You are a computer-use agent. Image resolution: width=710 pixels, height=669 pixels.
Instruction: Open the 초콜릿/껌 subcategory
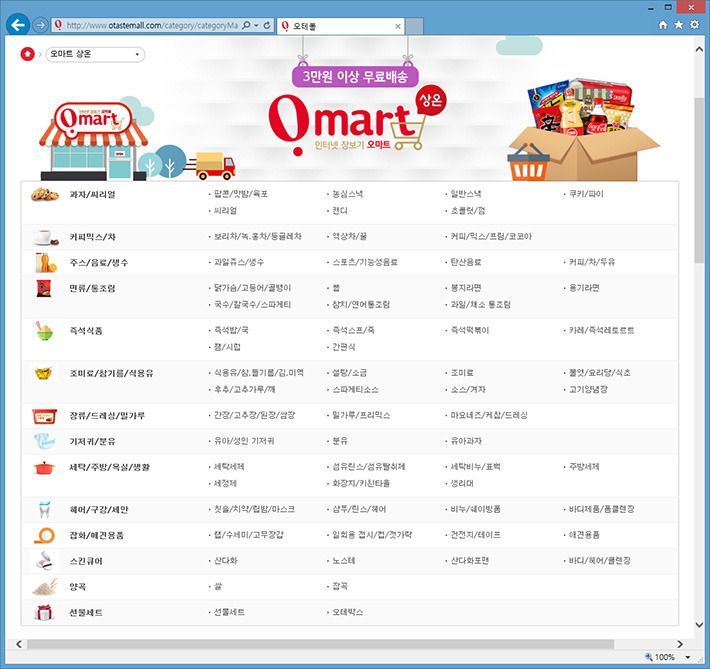click(x=468, y=211)
